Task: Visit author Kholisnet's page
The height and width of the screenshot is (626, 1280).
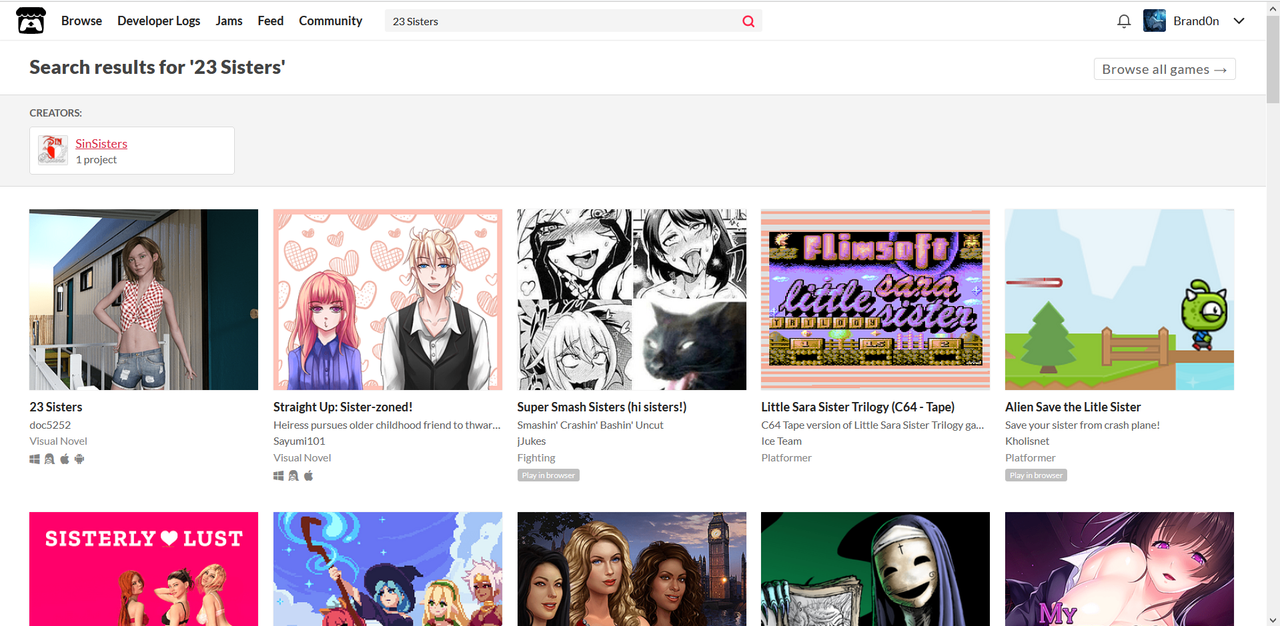Action: pyautogui.click(x=1027, y=441)
